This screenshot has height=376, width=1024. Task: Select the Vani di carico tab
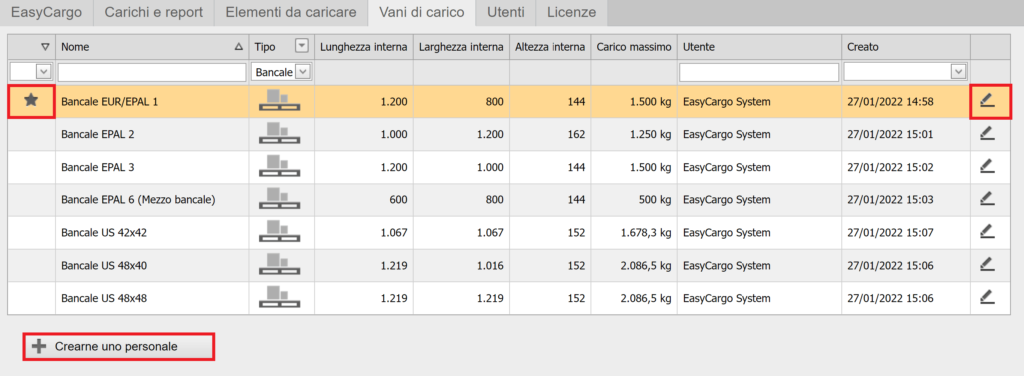click(x=422, y=12)
